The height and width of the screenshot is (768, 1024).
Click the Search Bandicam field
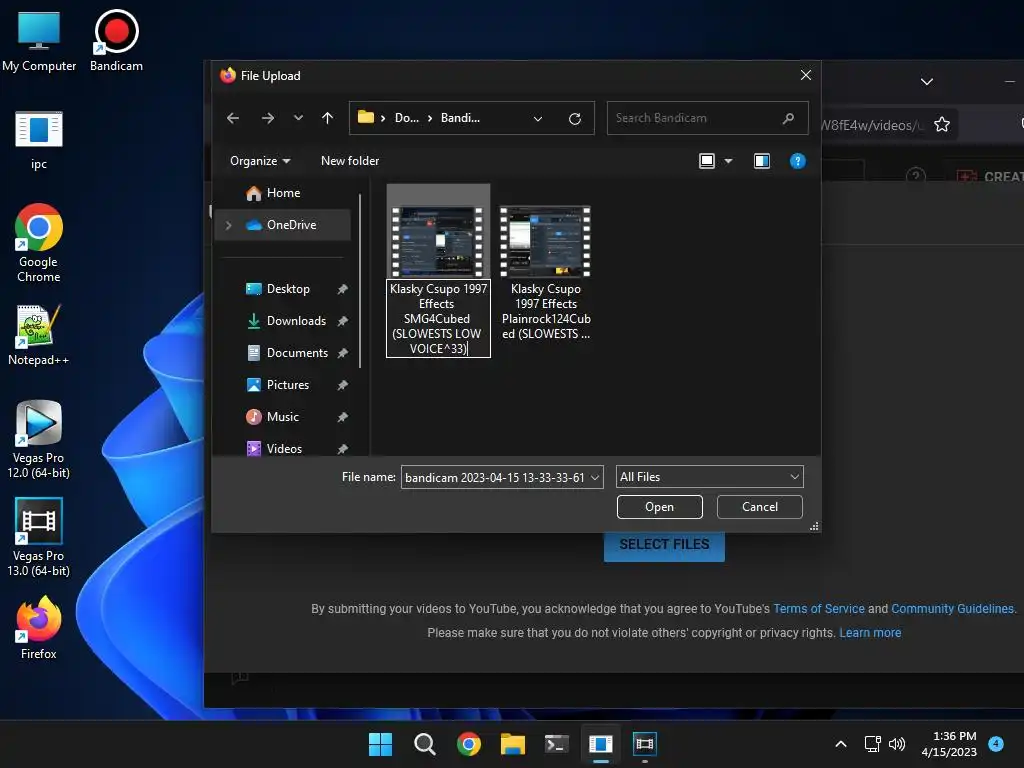[708, 118]
